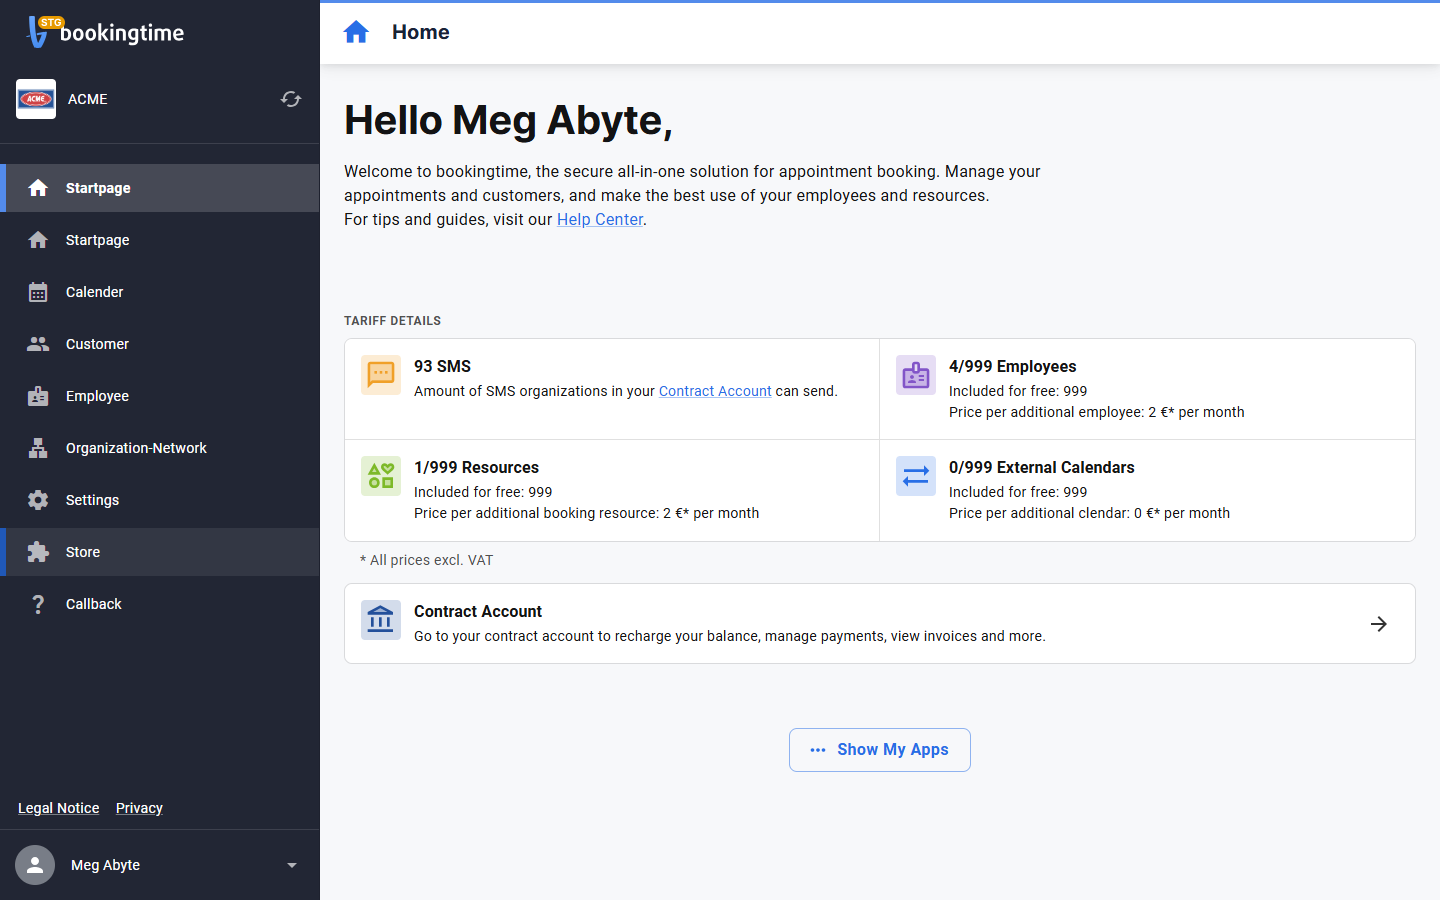Click the "Price per additional employee" line
Viewport: 1440px width, 900px height.
[x=1097, y=412]
